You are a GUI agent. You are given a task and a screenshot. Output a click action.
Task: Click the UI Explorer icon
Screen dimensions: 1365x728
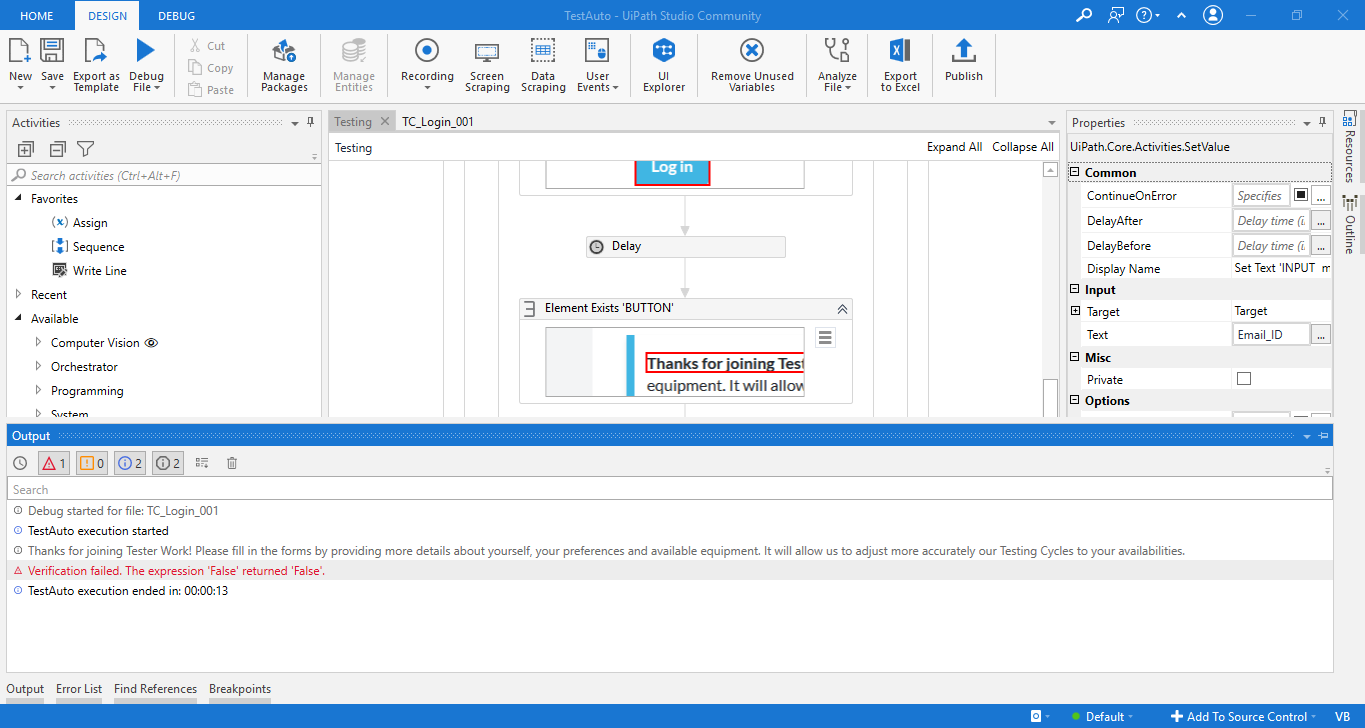pos(664,65)
